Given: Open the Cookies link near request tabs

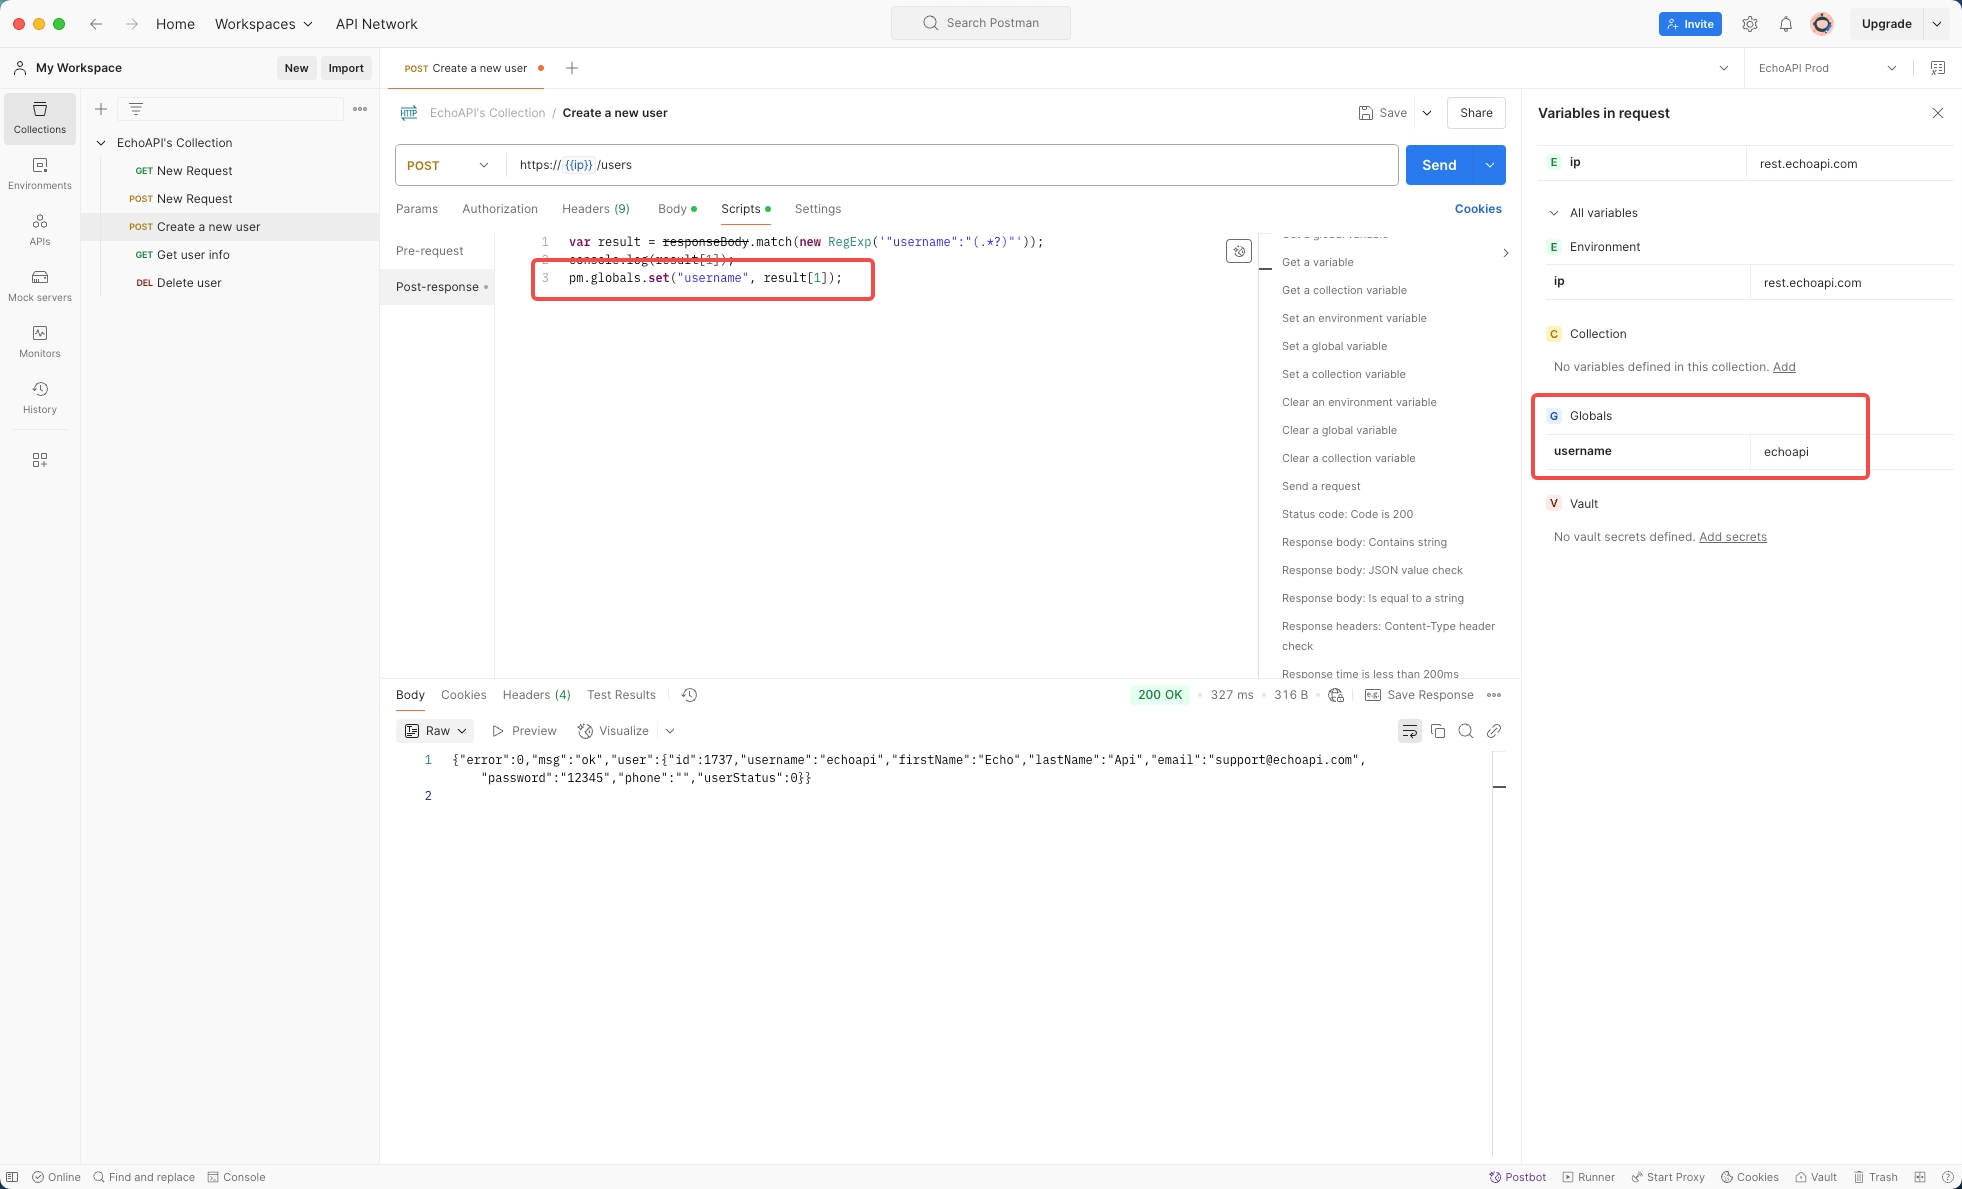Looking at the screenshot, I should [x=1478, y=209].
